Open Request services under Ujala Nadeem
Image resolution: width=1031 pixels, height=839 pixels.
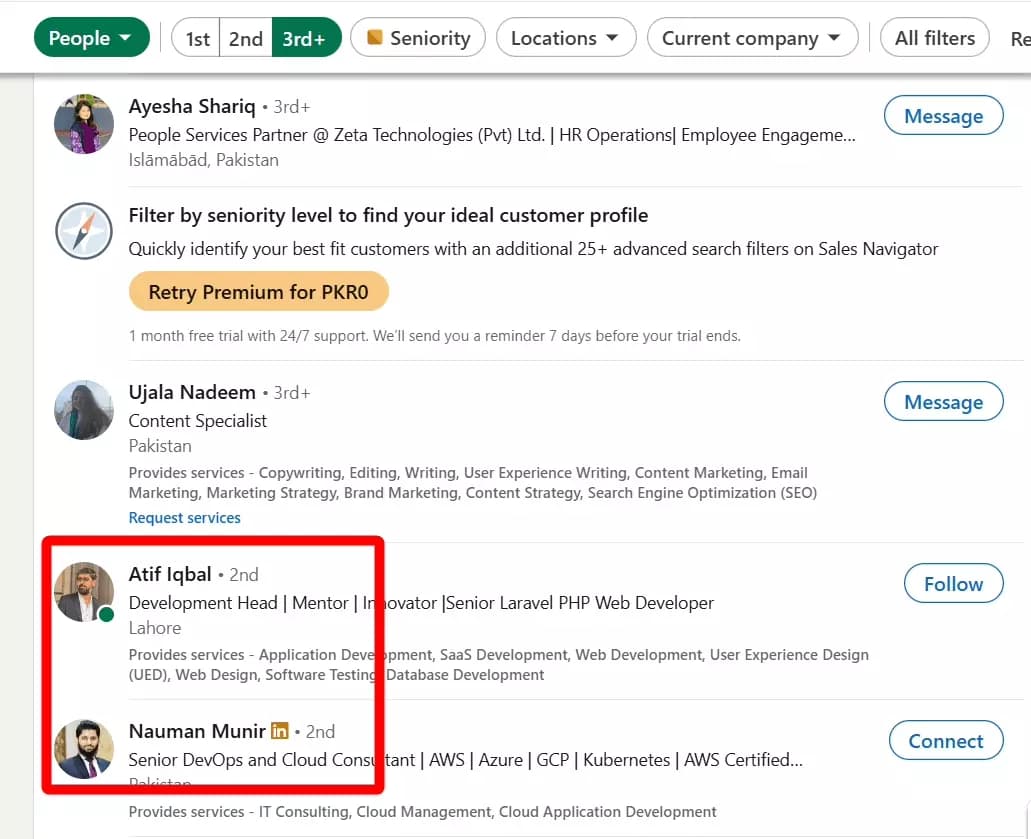[184, 517]
